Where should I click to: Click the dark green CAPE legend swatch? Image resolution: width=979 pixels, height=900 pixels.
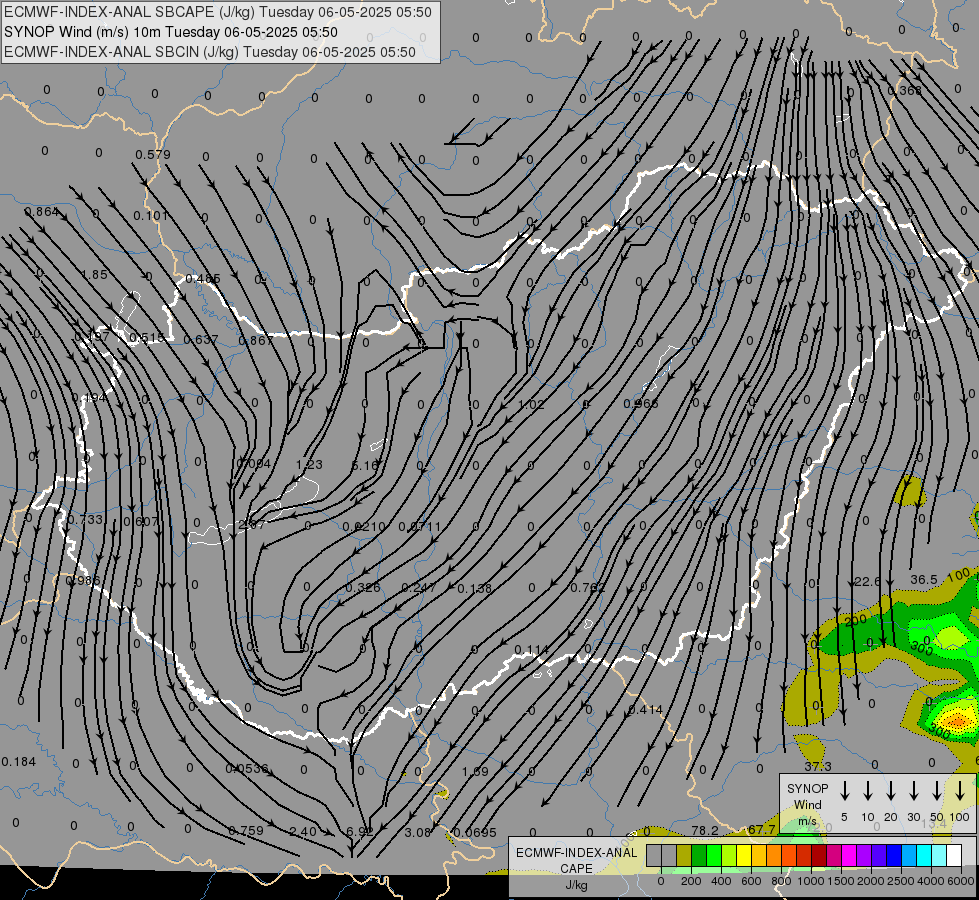[x=699, y=856]
